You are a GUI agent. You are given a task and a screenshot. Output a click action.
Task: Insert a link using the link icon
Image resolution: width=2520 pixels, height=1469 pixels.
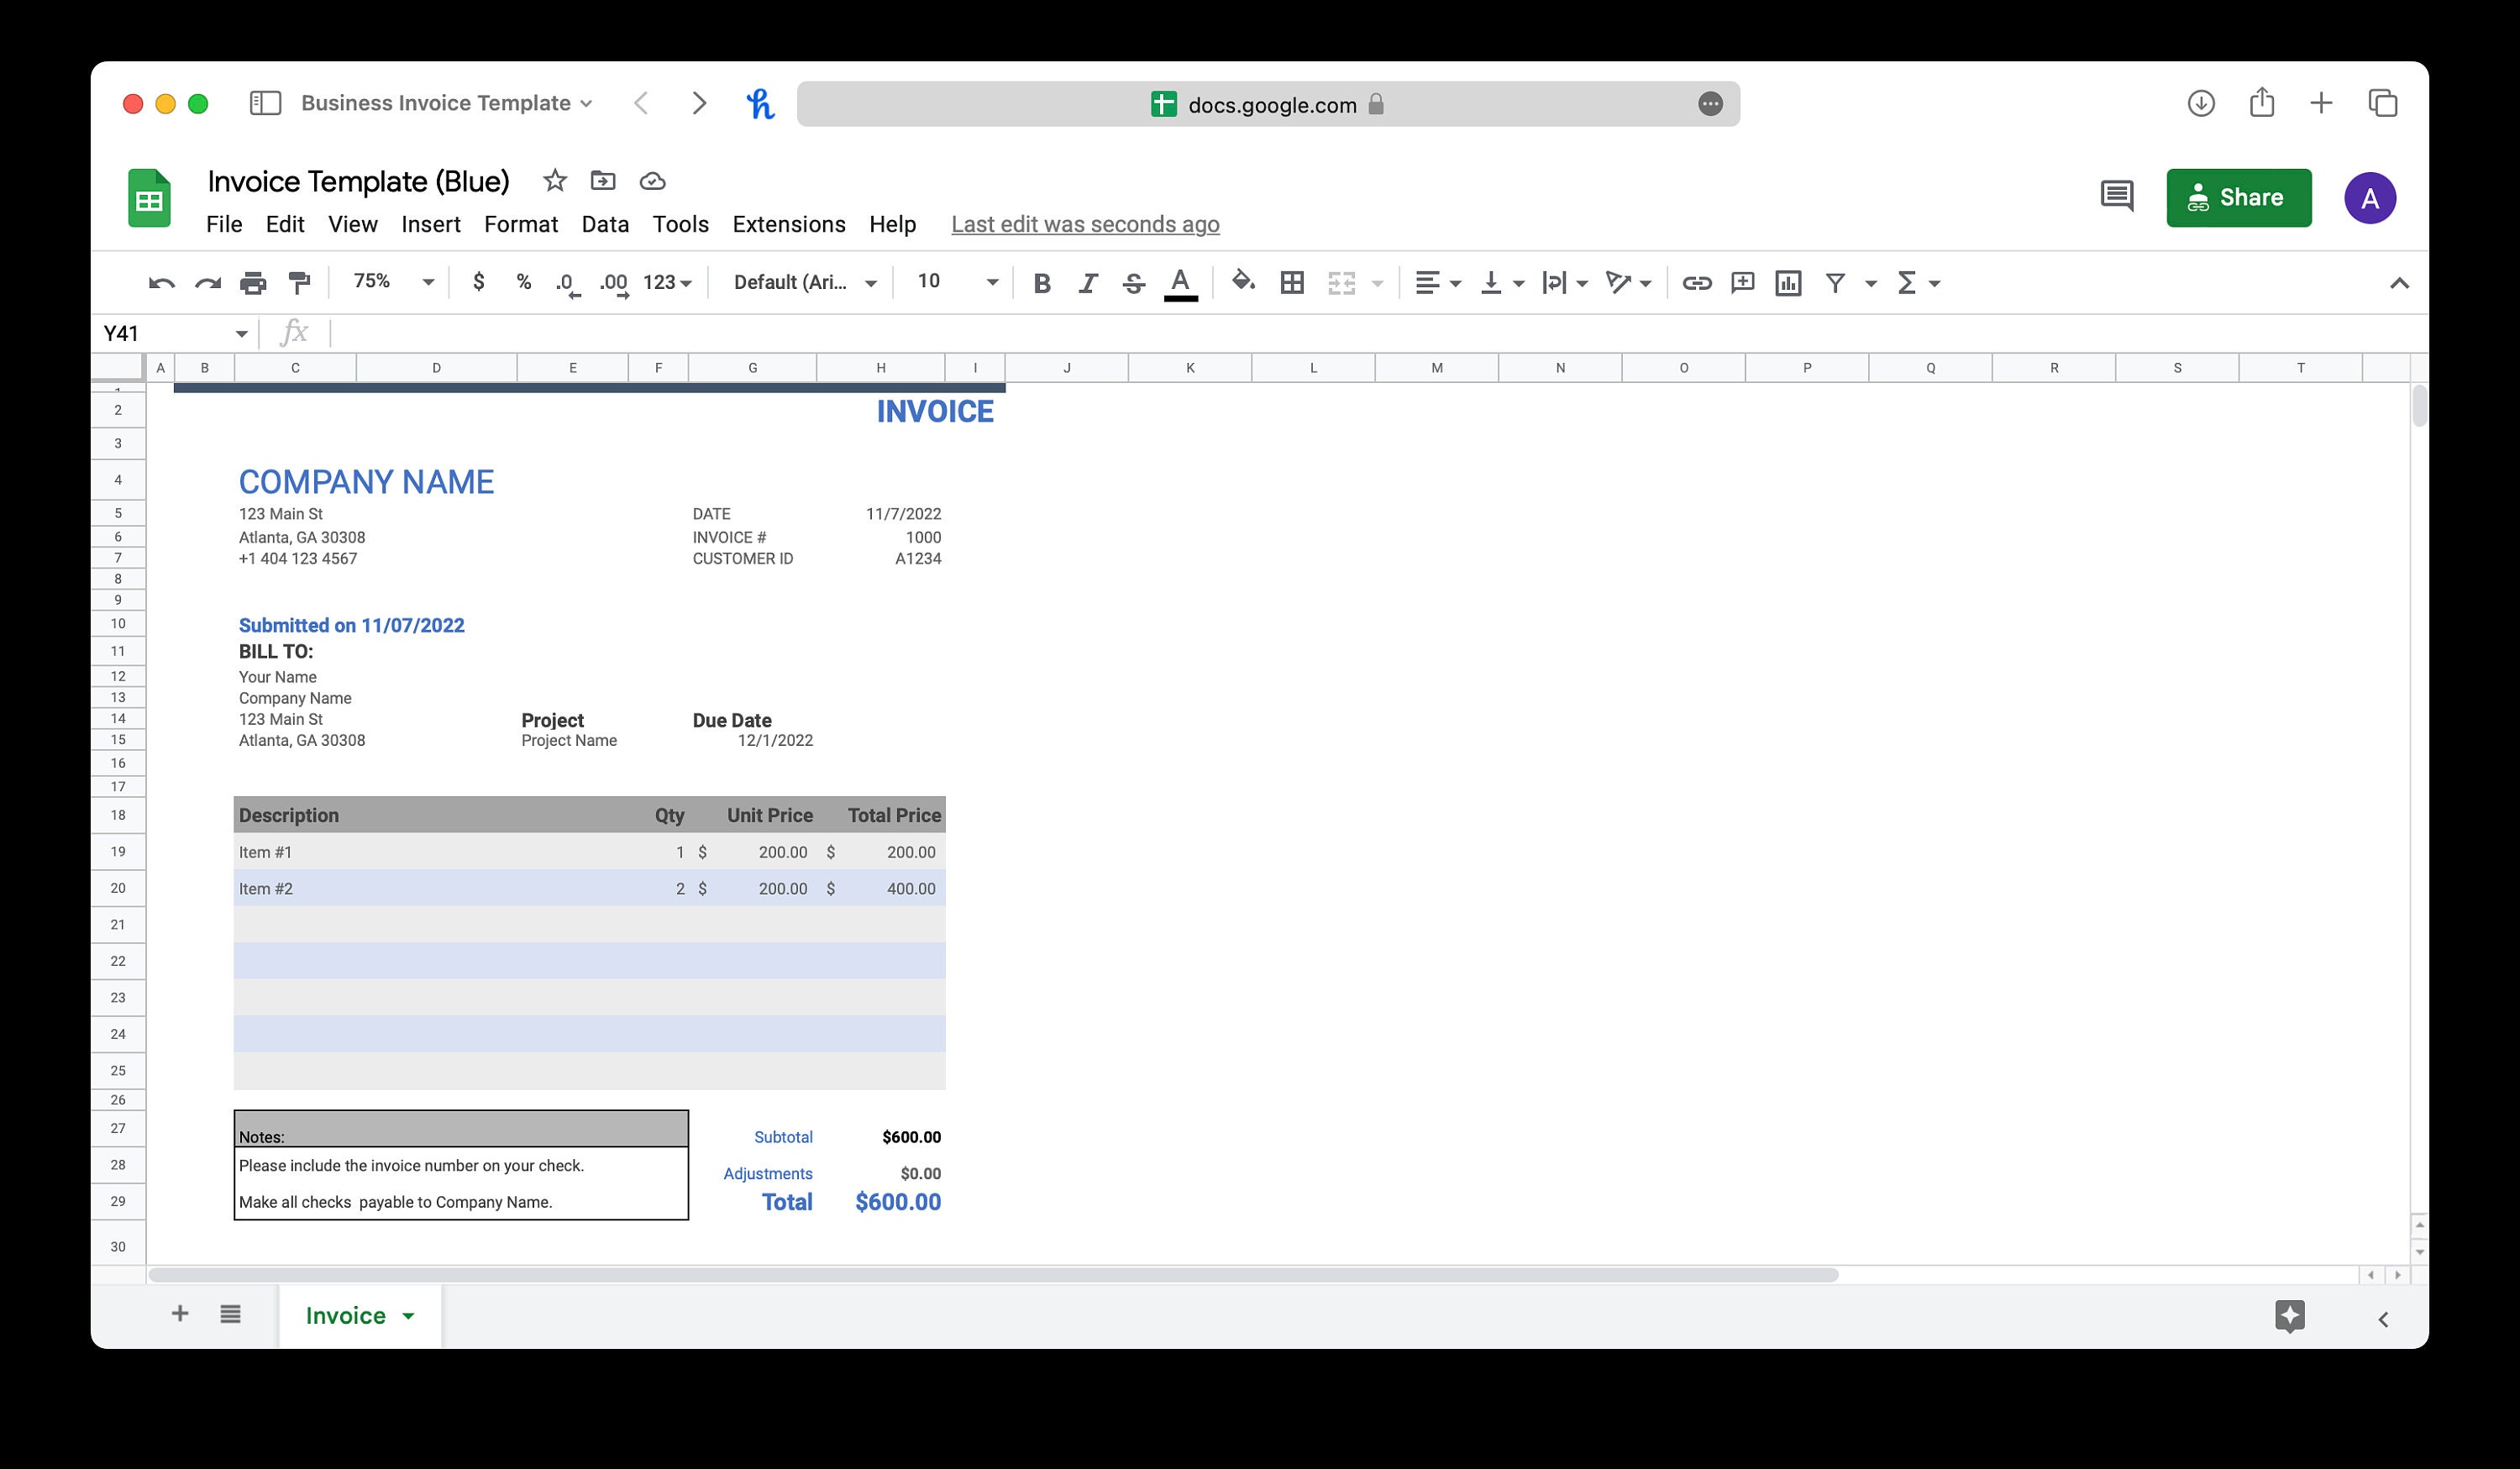(1698, 282)
